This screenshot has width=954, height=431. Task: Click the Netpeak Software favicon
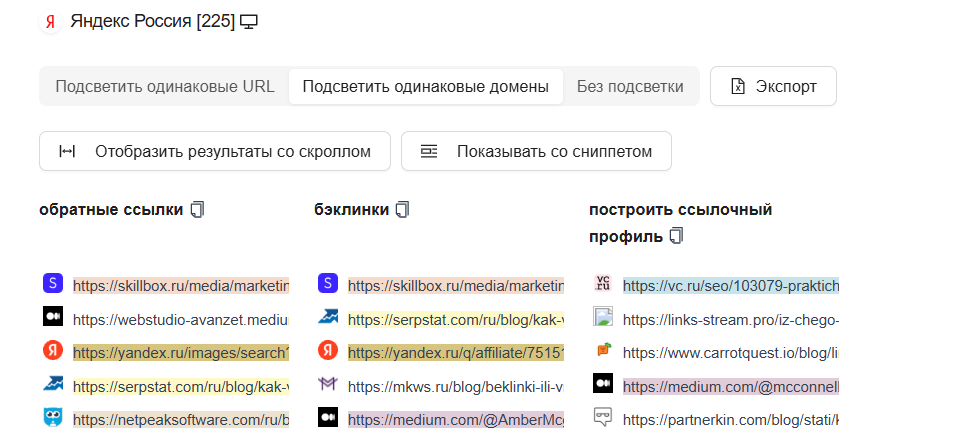[x=53, y=418]
